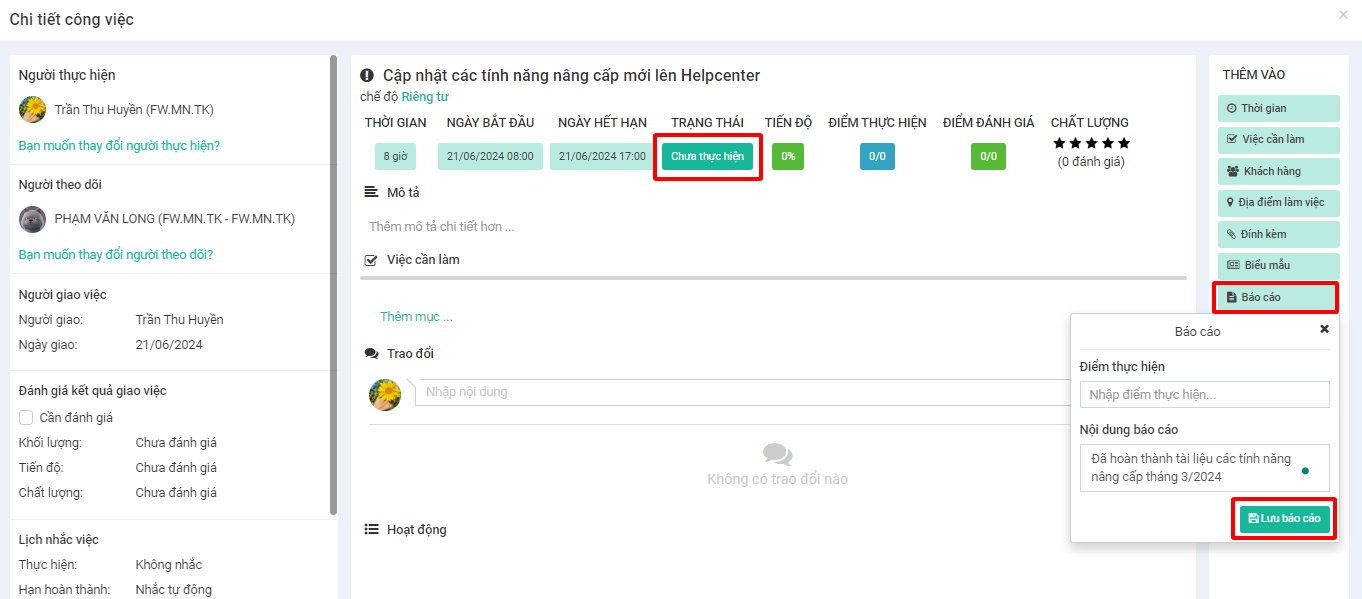Tick the Cần đánh giá checkbox
The height and width of the screenshot is (599, 1362).
point(27,418)
